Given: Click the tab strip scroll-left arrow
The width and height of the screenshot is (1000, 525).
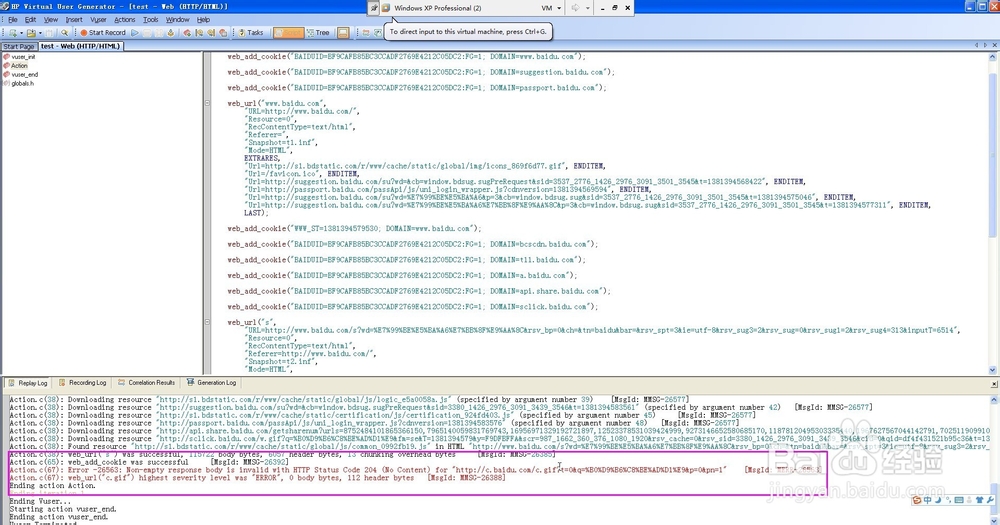Looking at the screenshot, I should [976, 45].
